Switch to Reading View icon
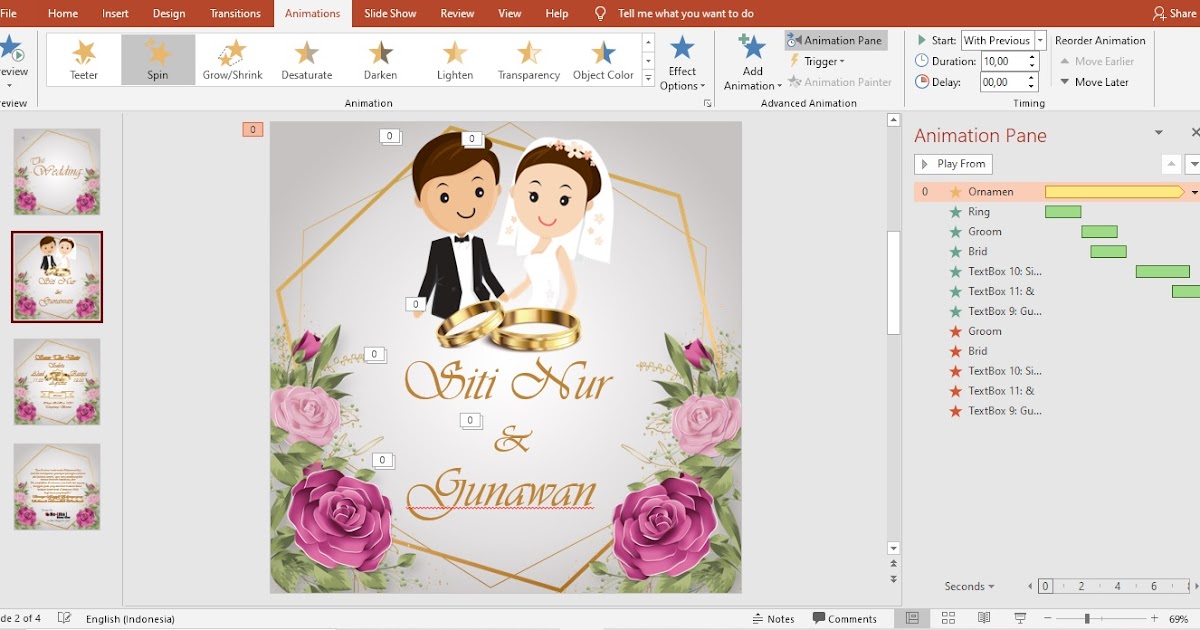1200x630 pixels. 983,618
